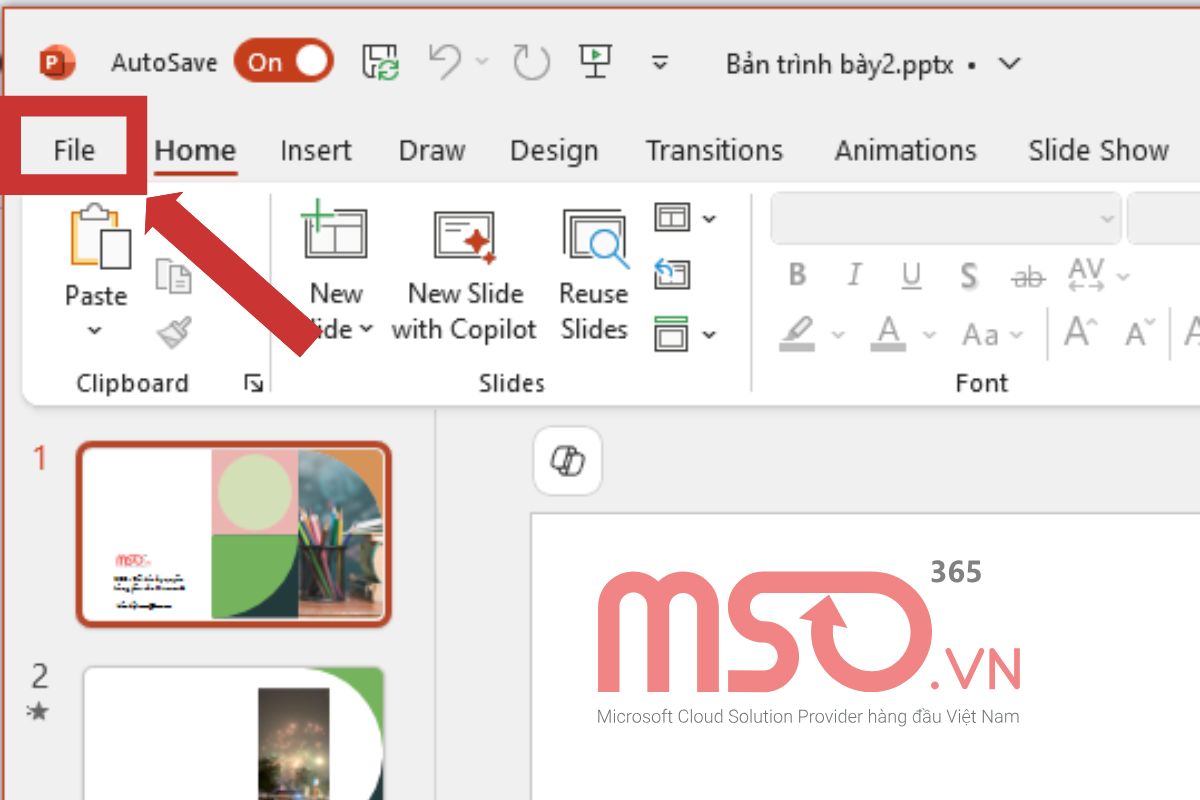Click the Reset slide icon
Image resolution: width=1200 pixels, height=800 pixels.
tap(672, 274)
